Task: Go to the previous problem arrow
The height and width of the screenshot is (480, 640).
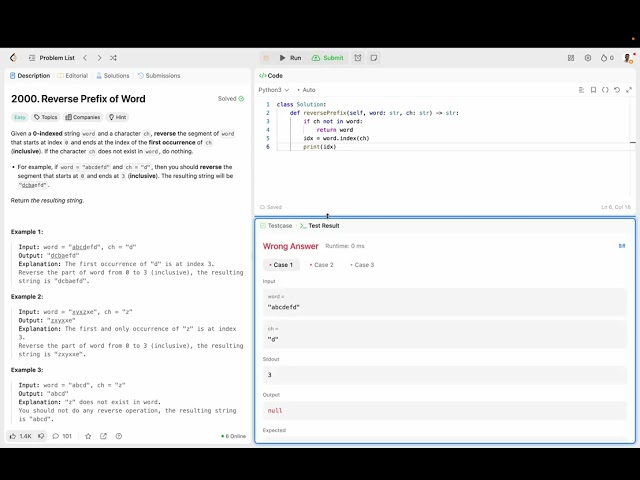Action: tap(85, 58)
